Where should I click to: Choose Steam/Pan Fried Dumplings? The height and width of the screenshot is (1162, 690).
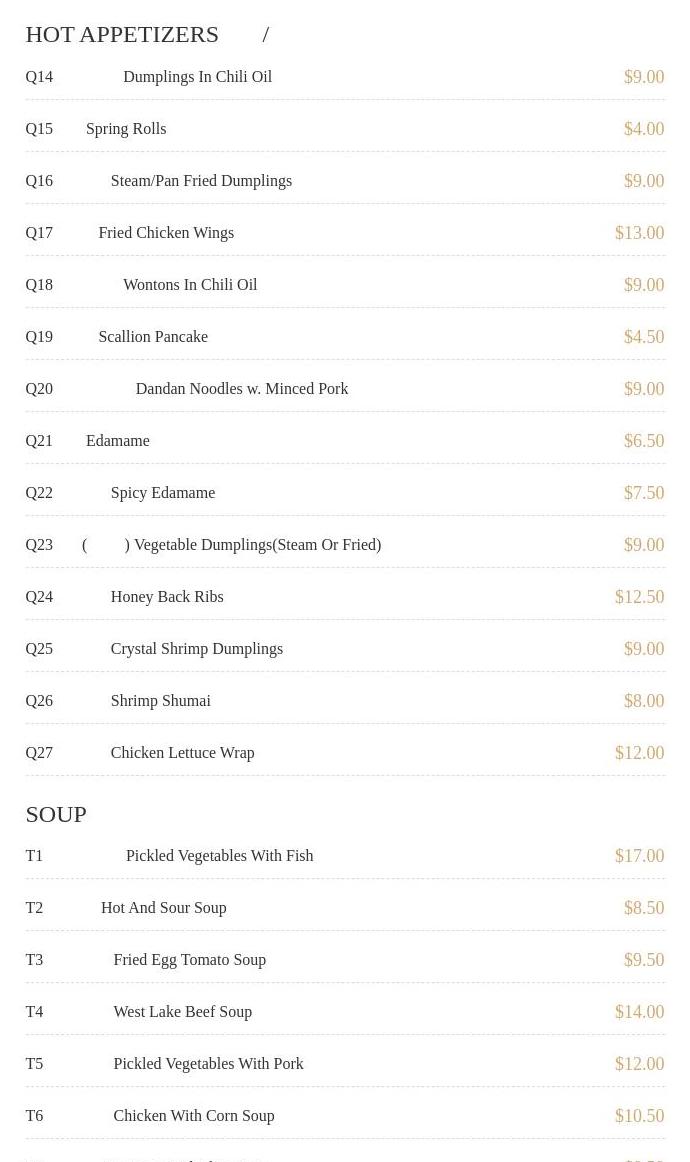pos(201,181)
